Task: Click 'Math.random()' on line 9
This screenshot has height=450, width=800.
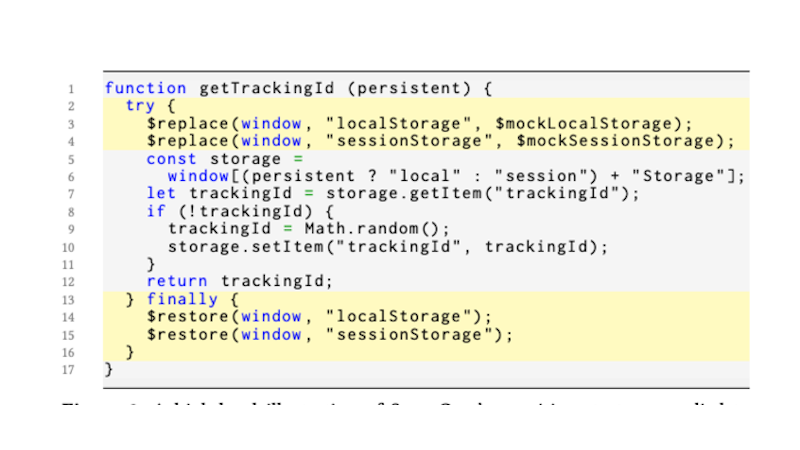Action: tap(372, 229)
